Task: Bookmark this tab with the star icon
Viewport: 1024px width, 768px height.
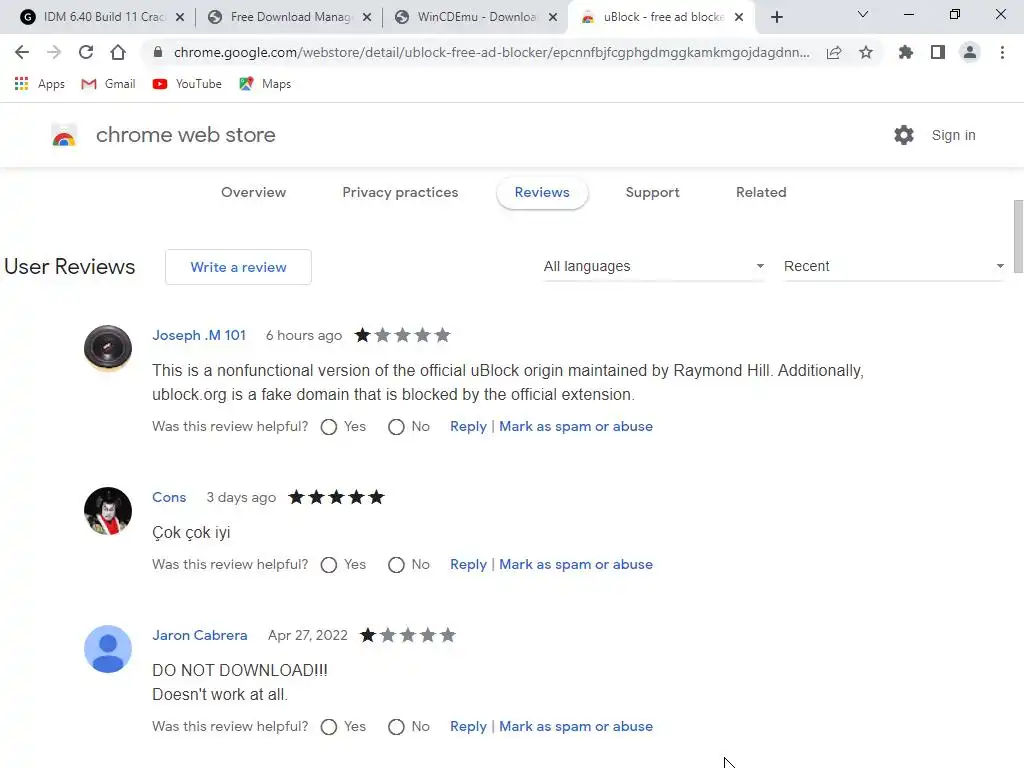Action: 866,52
